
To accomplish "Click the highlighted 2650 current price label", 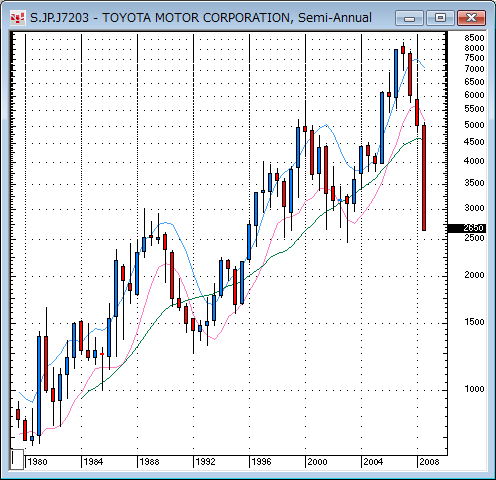I will (467, 228).
